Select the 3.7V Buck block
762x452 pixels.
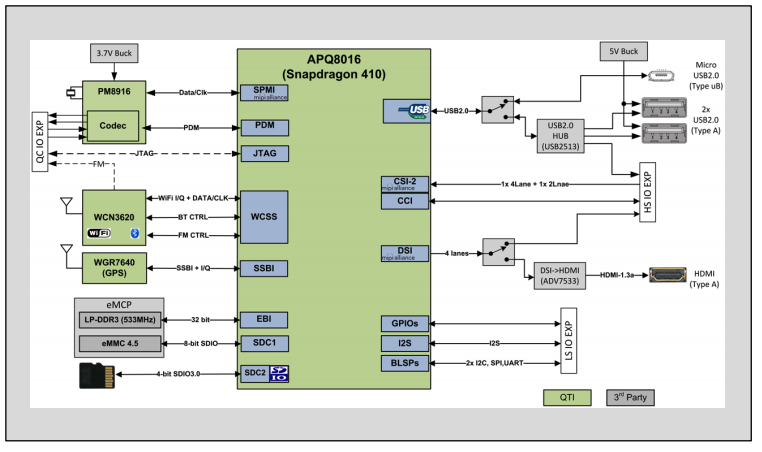coord(114,53)
